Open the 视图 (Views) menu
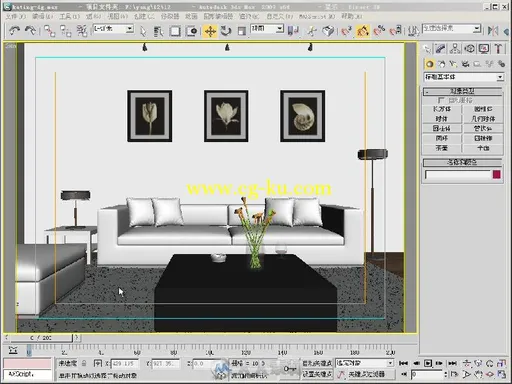 [118, 16]
